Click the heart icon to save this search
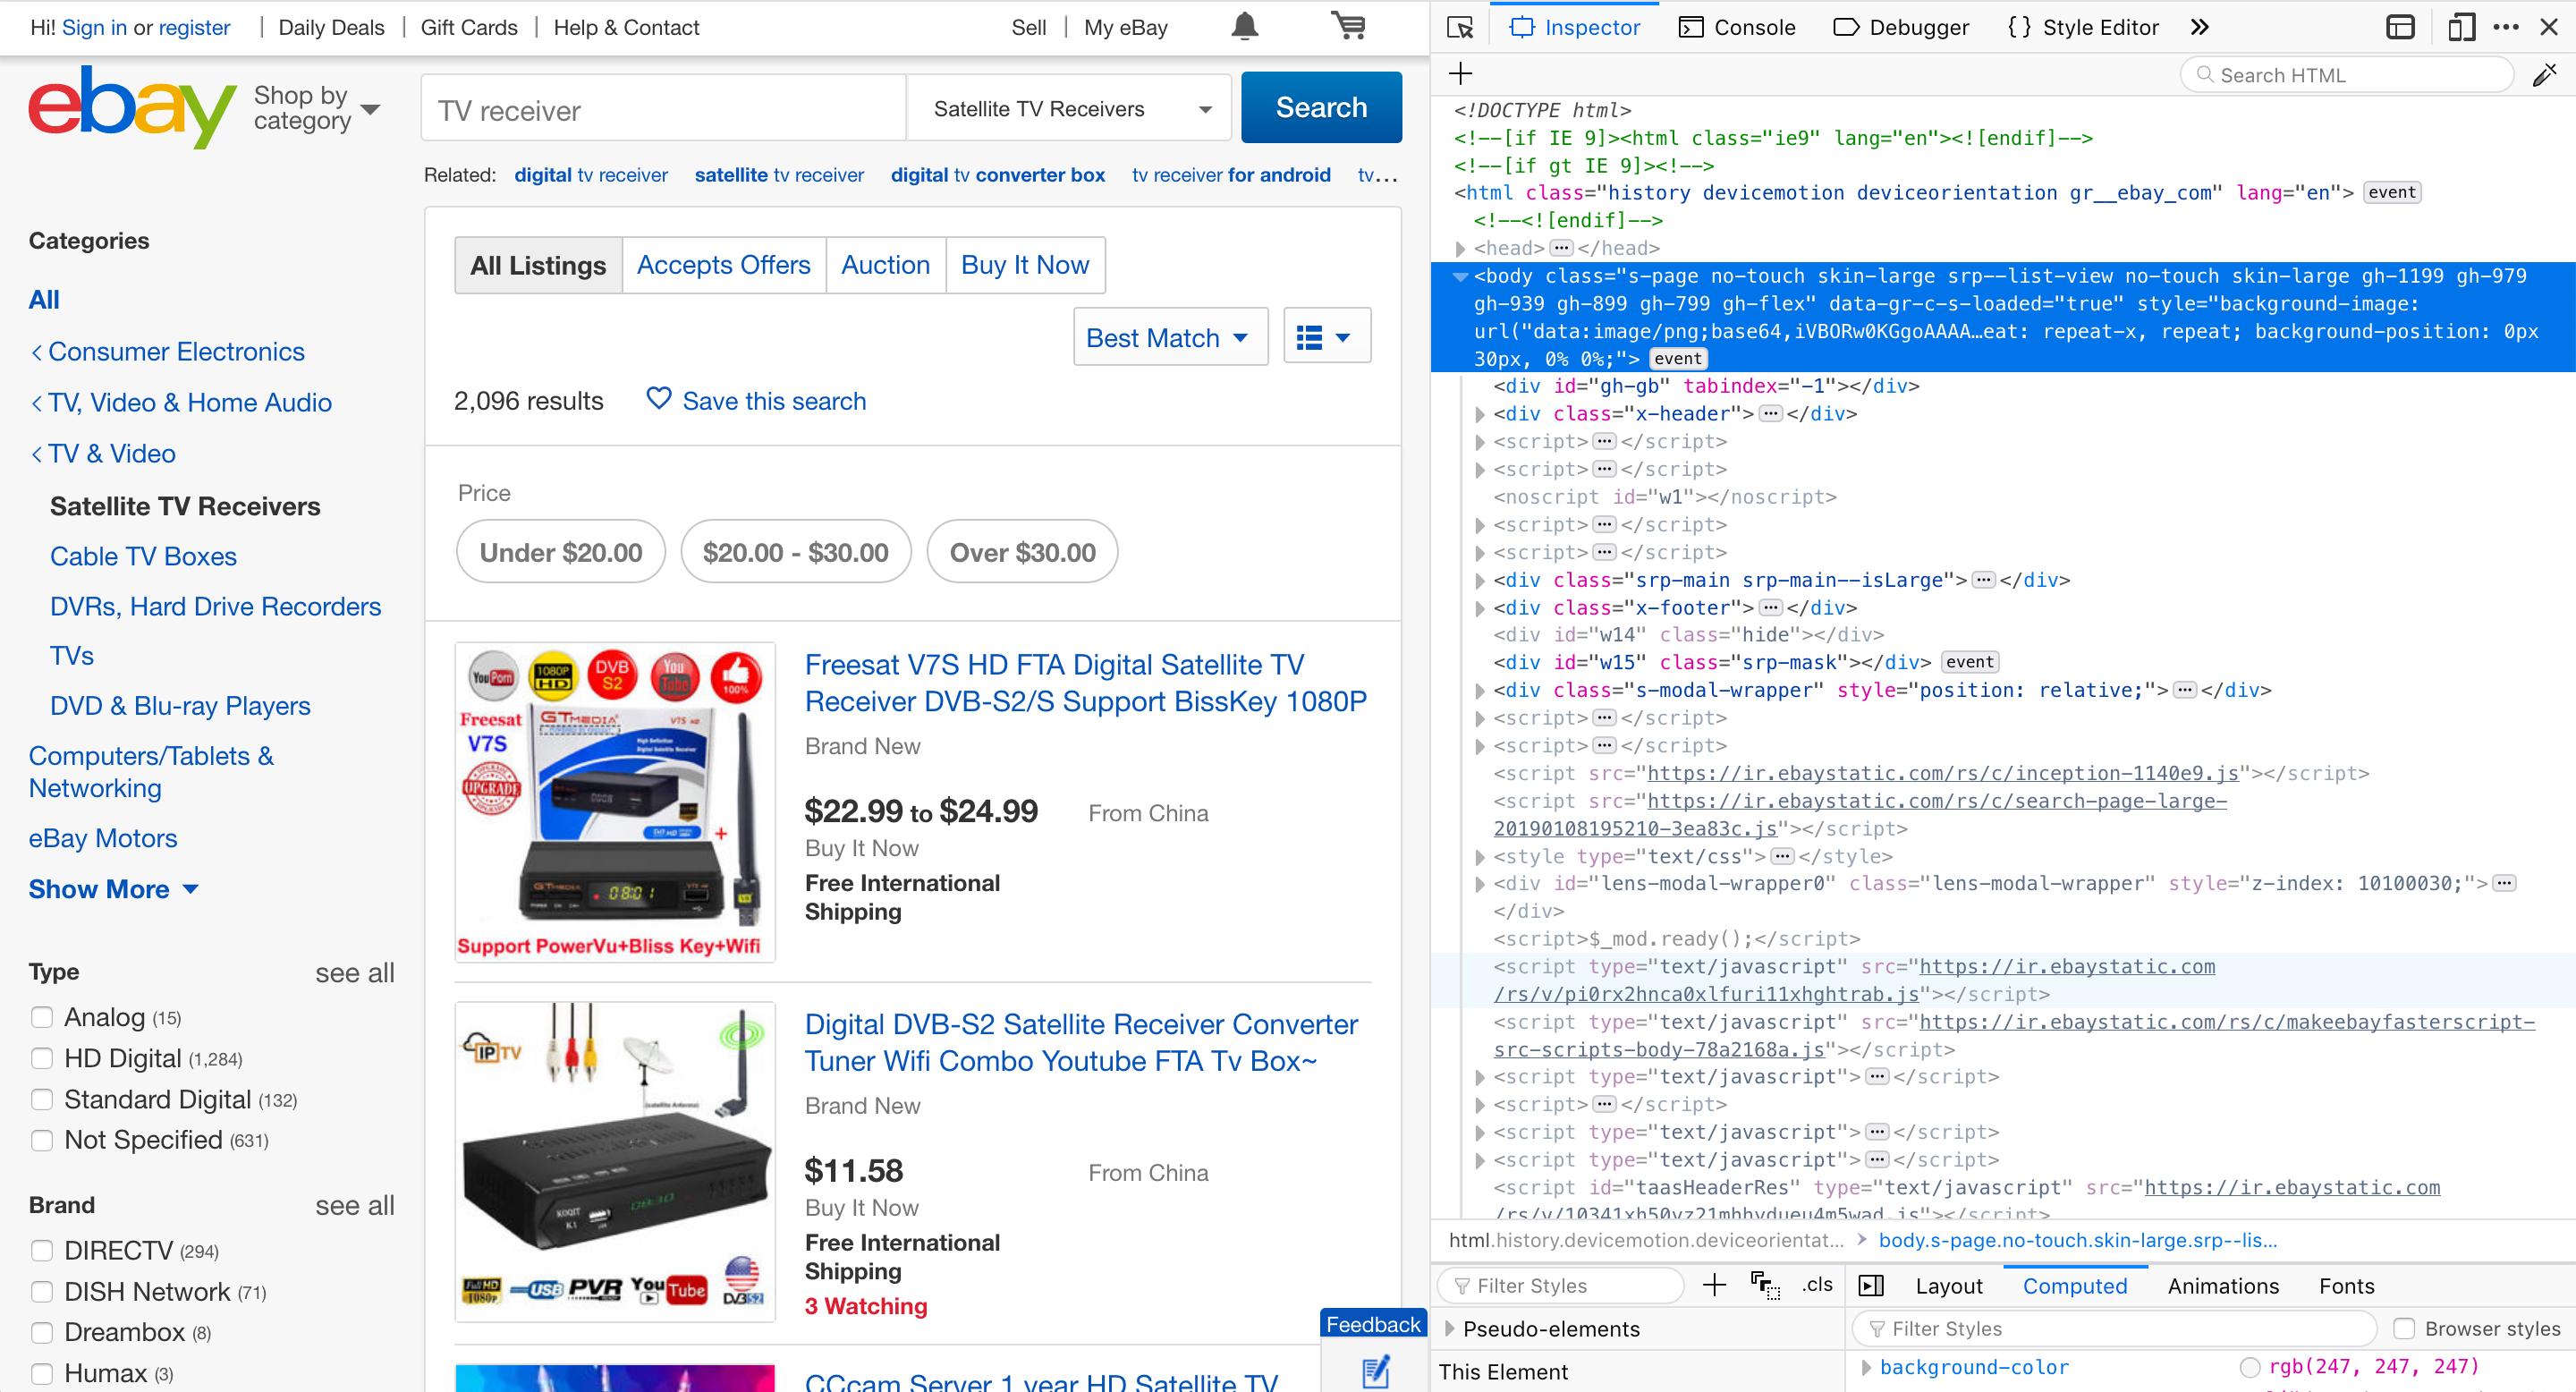2576x1392 pixels. [x=658, y=399]
